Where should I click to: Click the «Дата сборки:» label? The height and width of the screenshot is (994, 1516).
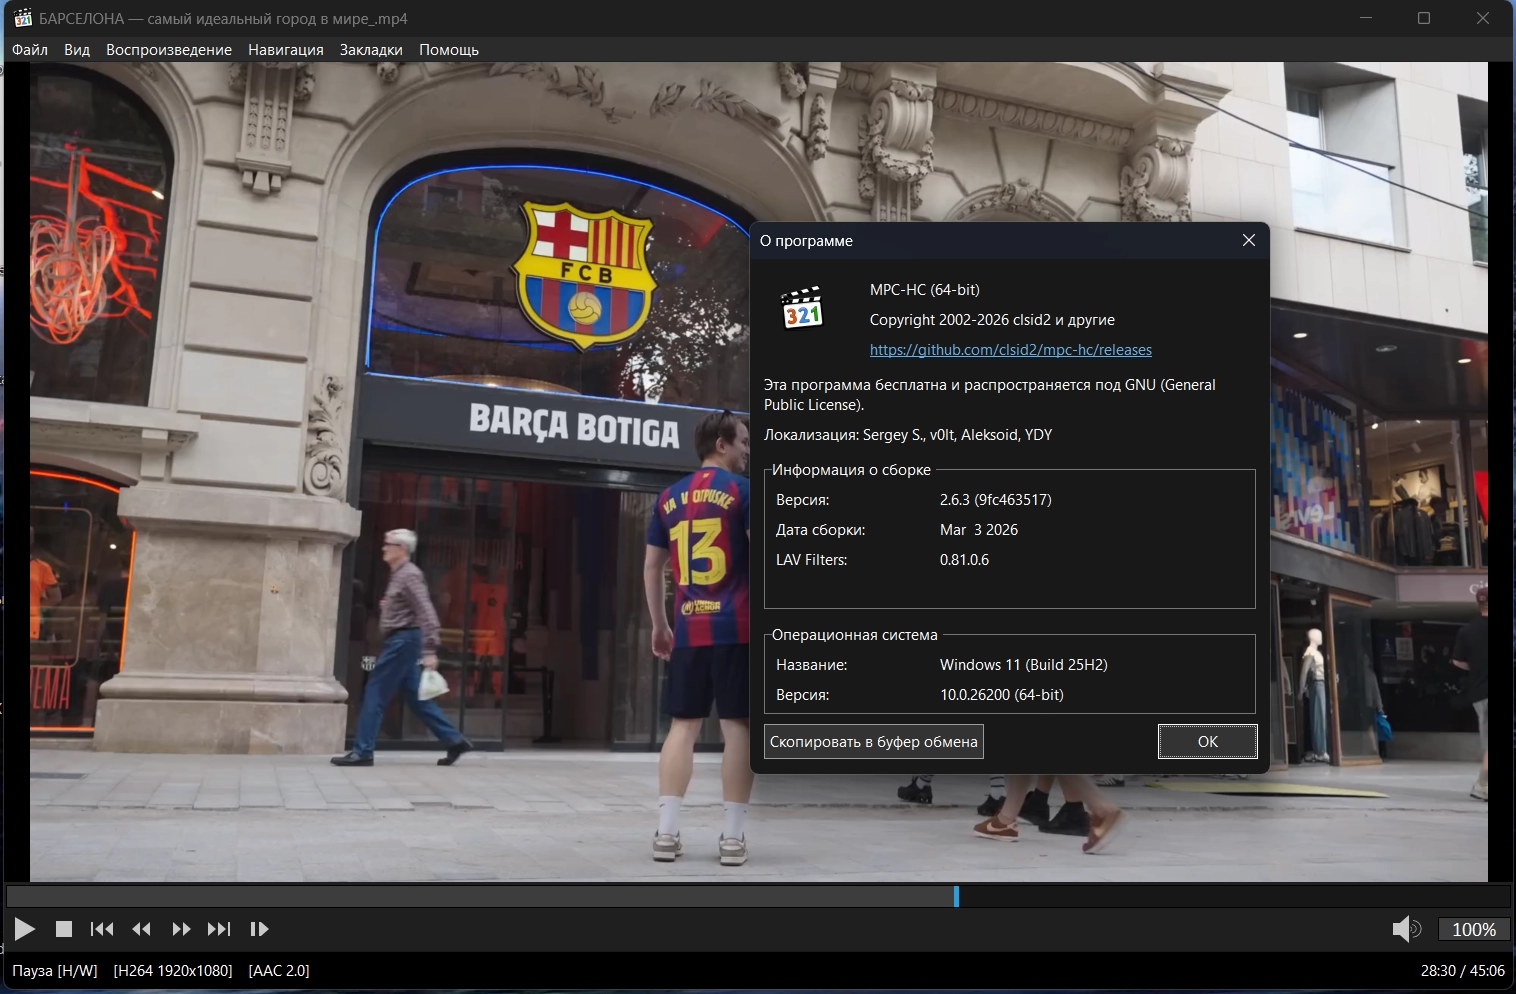[x=821, y=530]
